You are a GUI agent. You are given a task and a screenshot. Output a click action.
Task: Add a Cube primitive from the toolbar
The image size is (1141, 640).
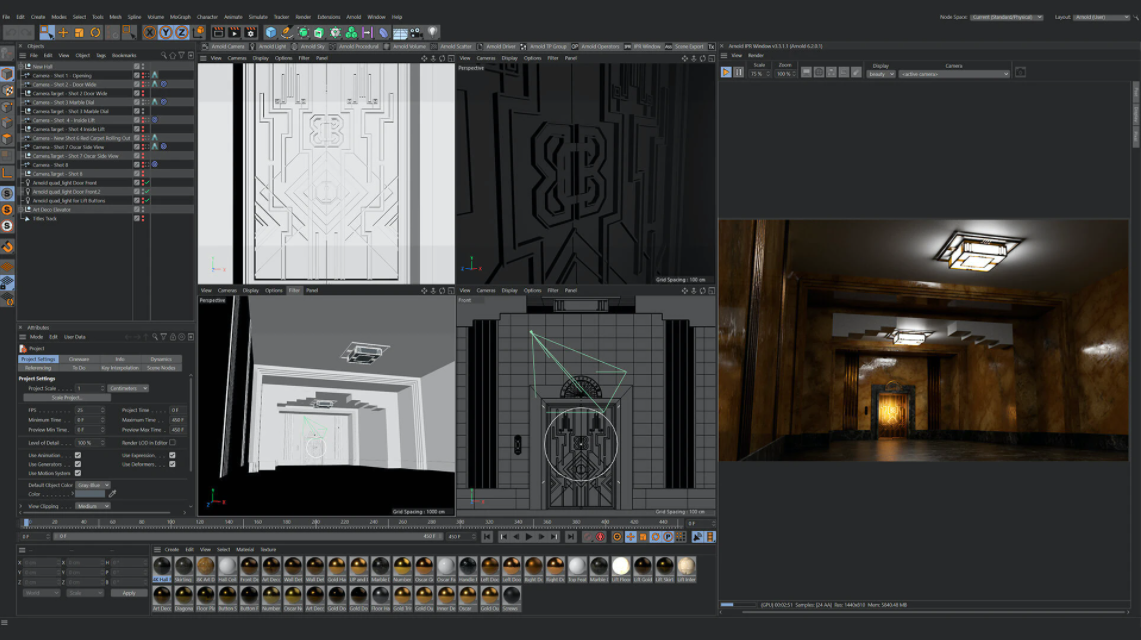[x=271, y=33]
